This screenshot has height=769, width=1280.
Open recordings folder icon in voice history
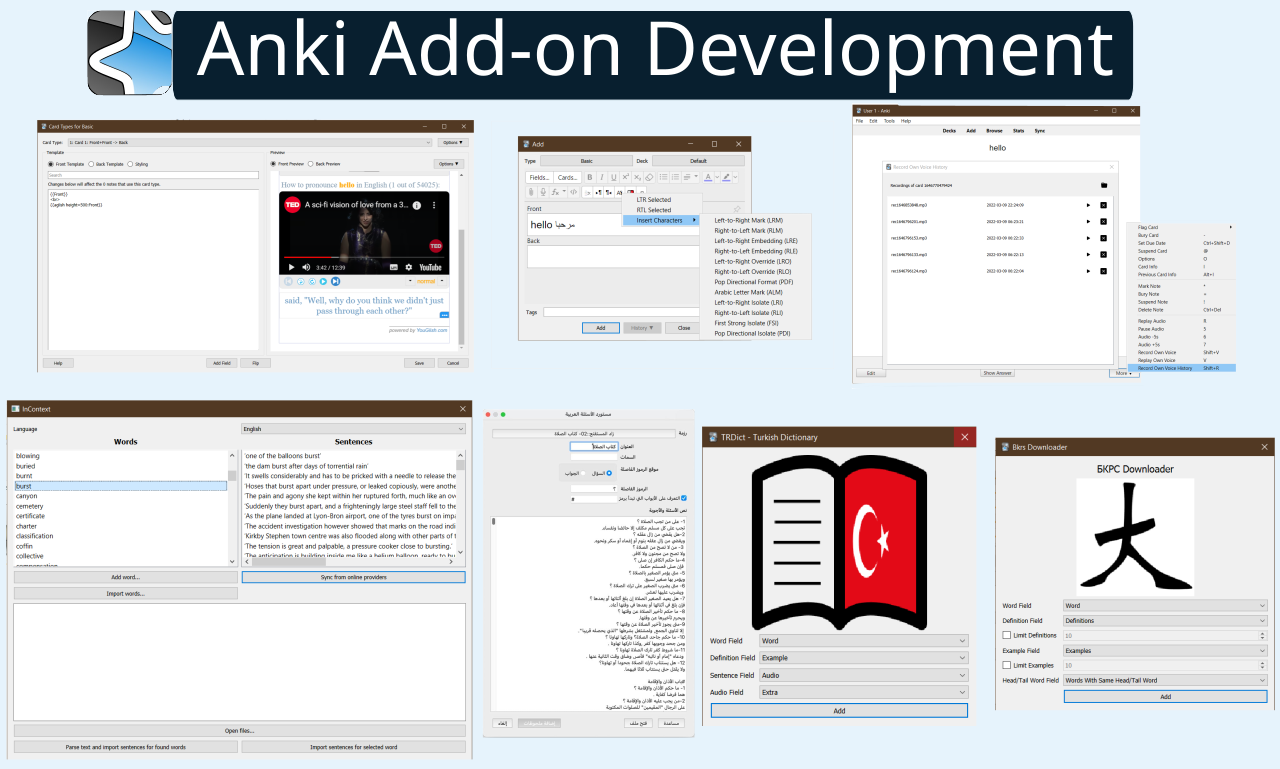1103,185
